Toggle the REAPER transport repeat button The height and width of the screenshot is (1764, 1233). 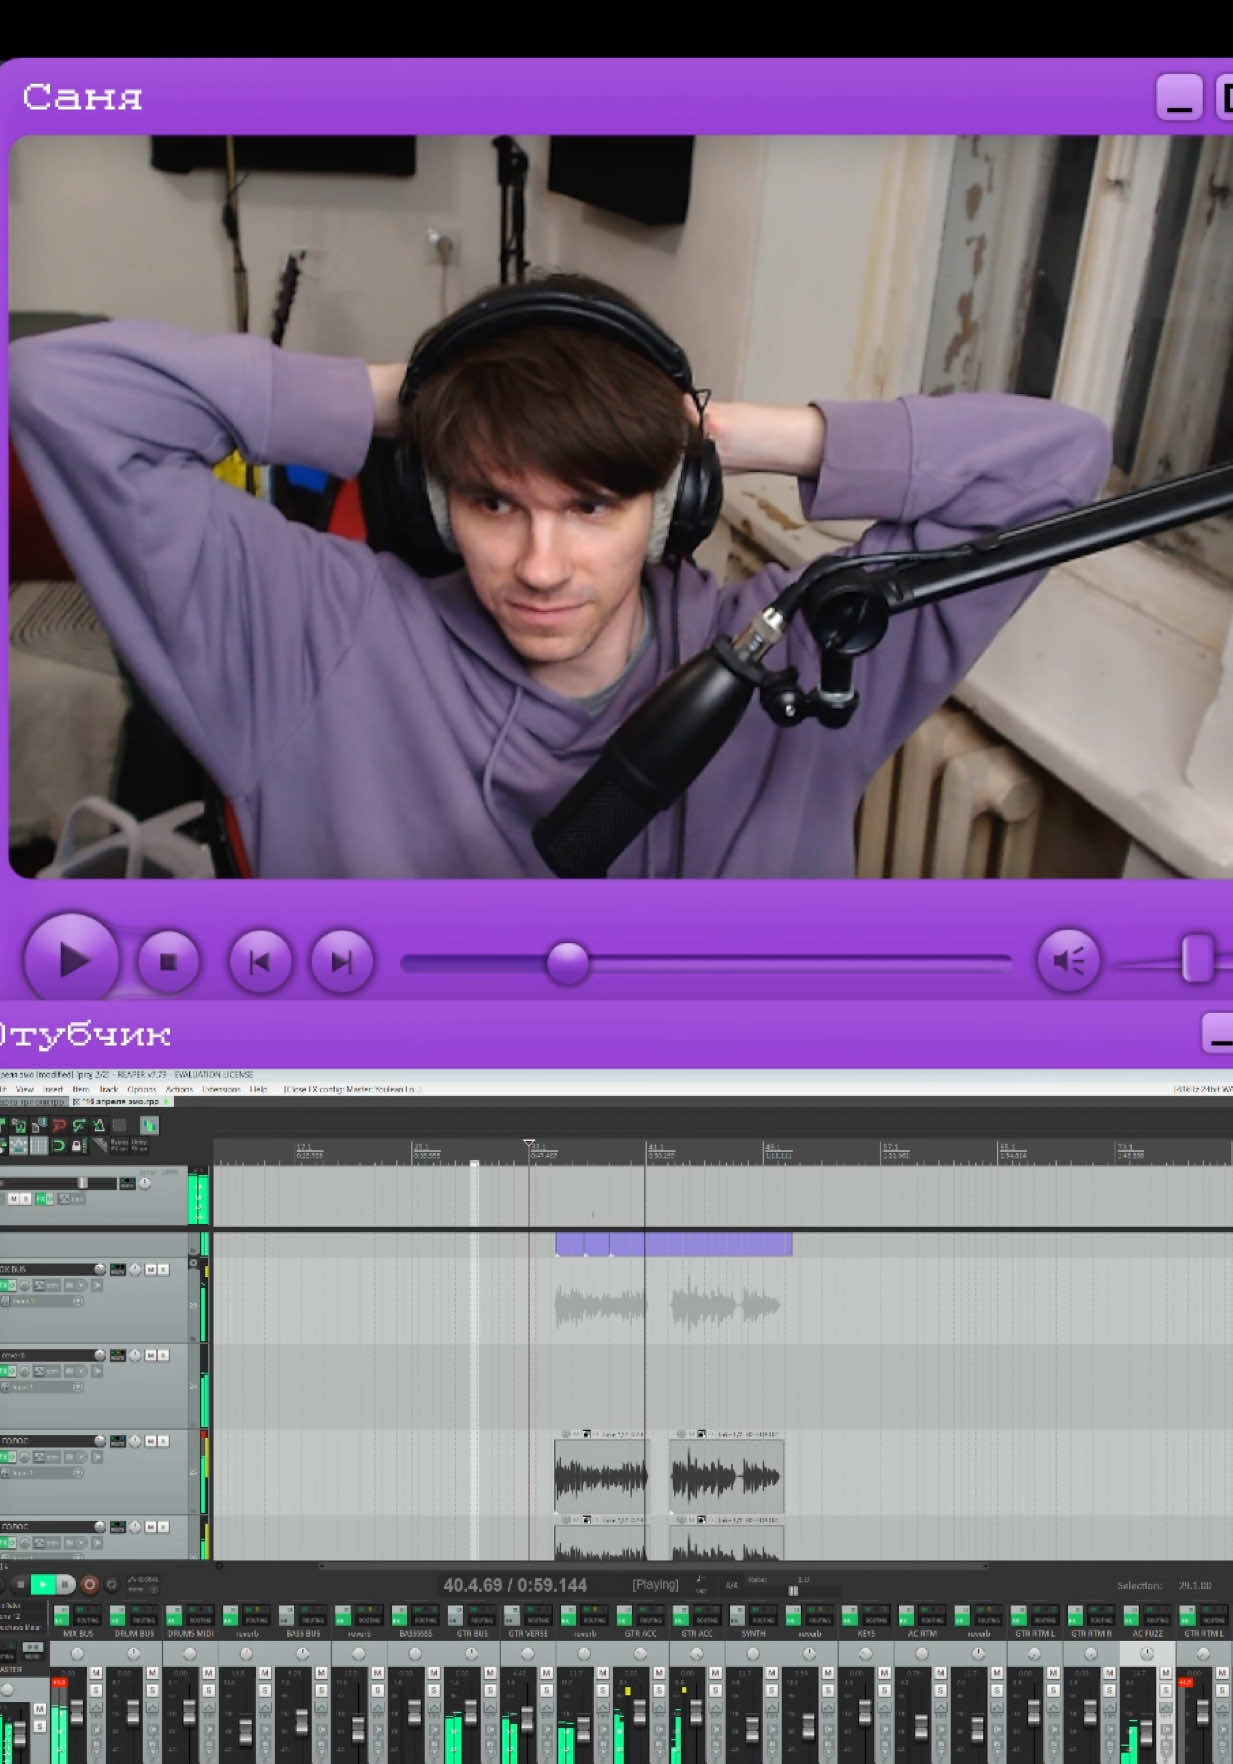pyautogui.click(x=111, y=1584)
